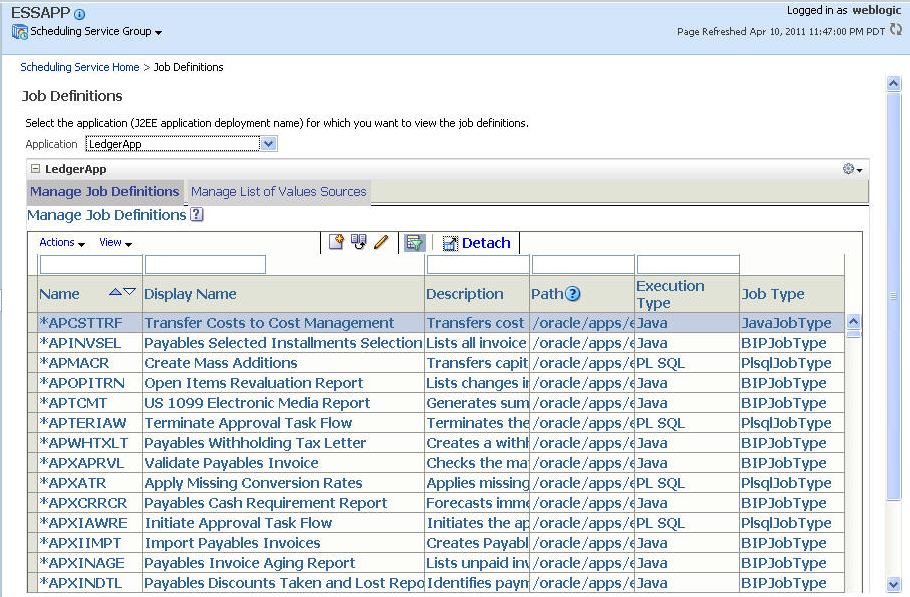This screenshot has width=910, height=597.
Task: Click the Detach button
Action: coord(476,243)
